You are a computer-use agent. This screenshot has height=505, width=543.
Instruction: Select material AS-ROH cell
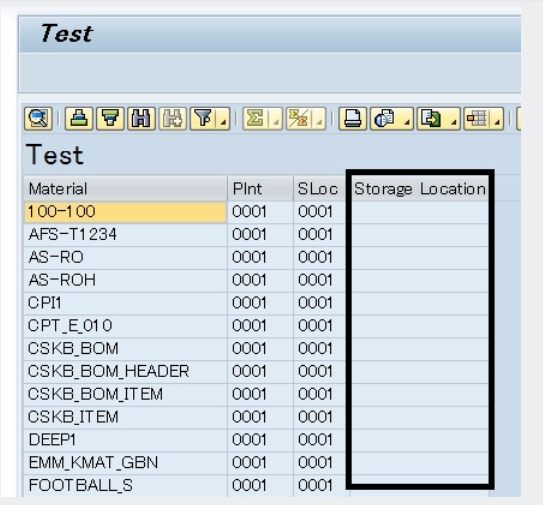coord(125,280)
